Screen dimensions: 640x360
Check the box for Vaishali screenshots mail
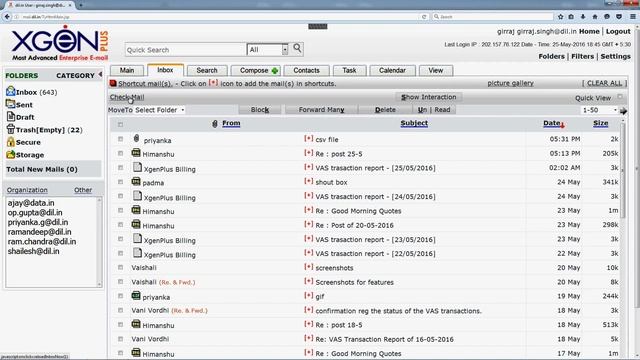(120, 267)
